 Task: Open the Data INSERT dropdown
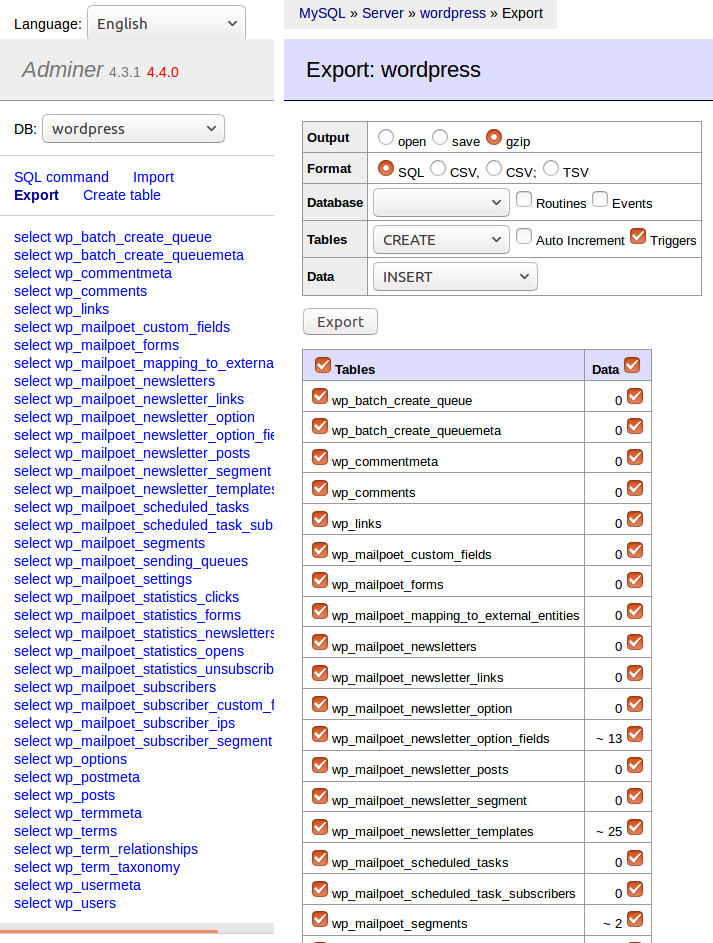[x=455, y=277]
